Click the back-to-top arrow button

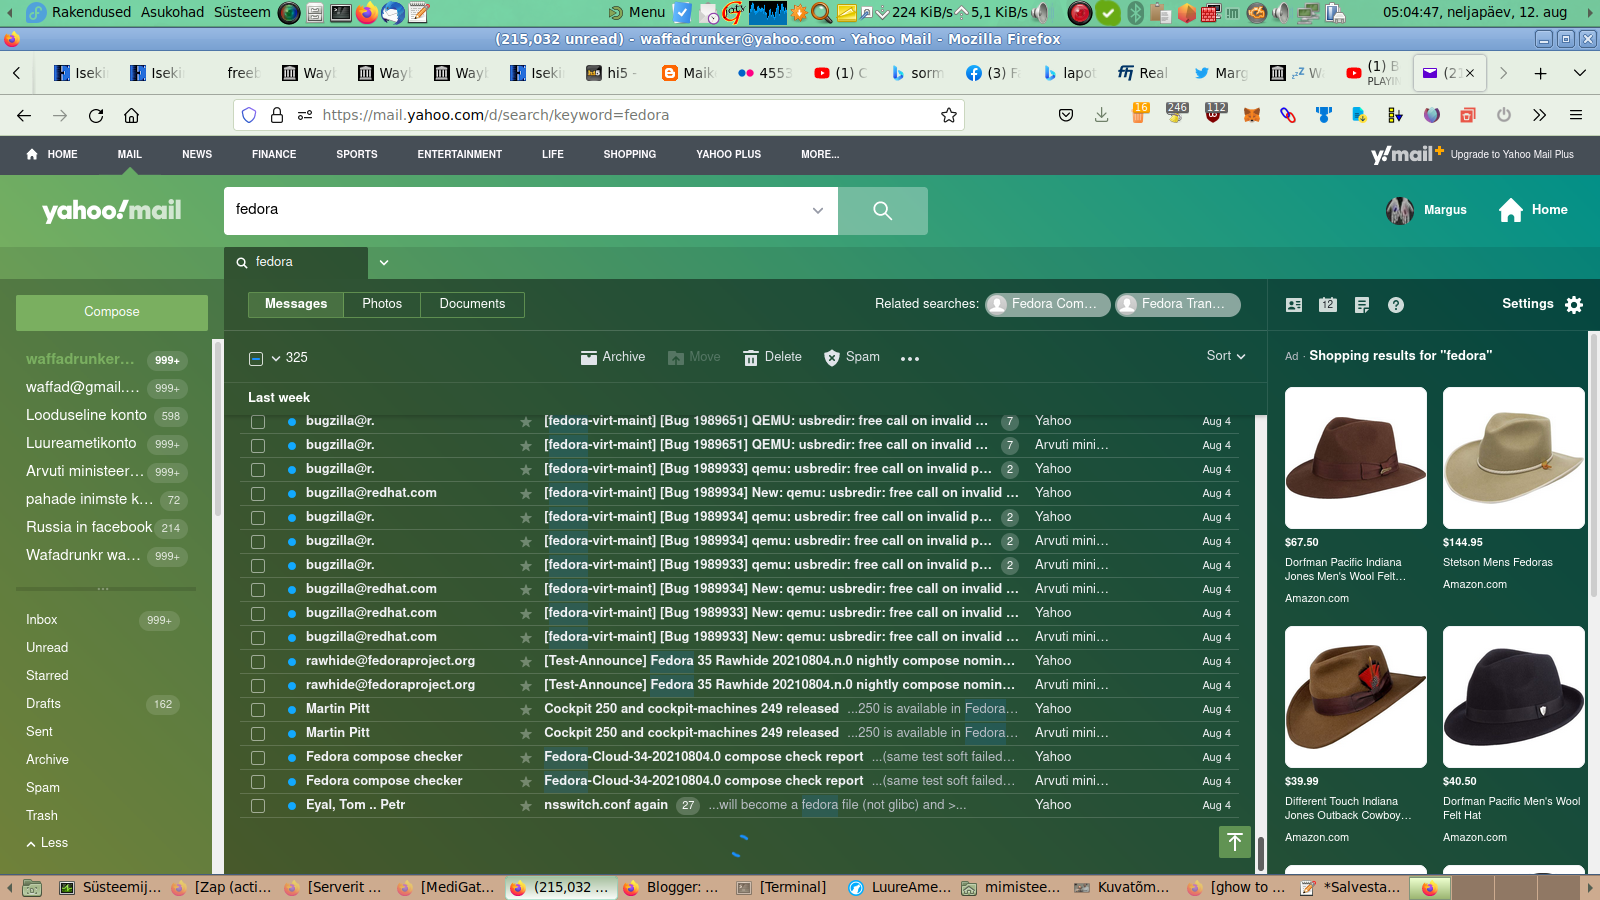tap(1235, 842)
